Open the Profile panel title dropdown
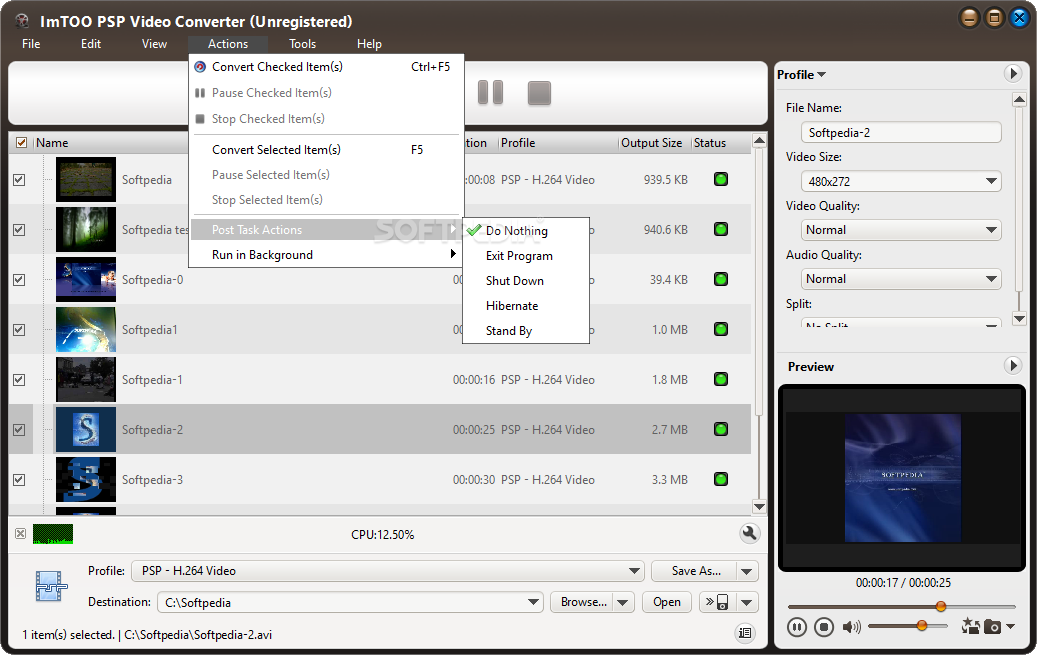Viewport: 1037px width, 655px height. coord(802,75)
